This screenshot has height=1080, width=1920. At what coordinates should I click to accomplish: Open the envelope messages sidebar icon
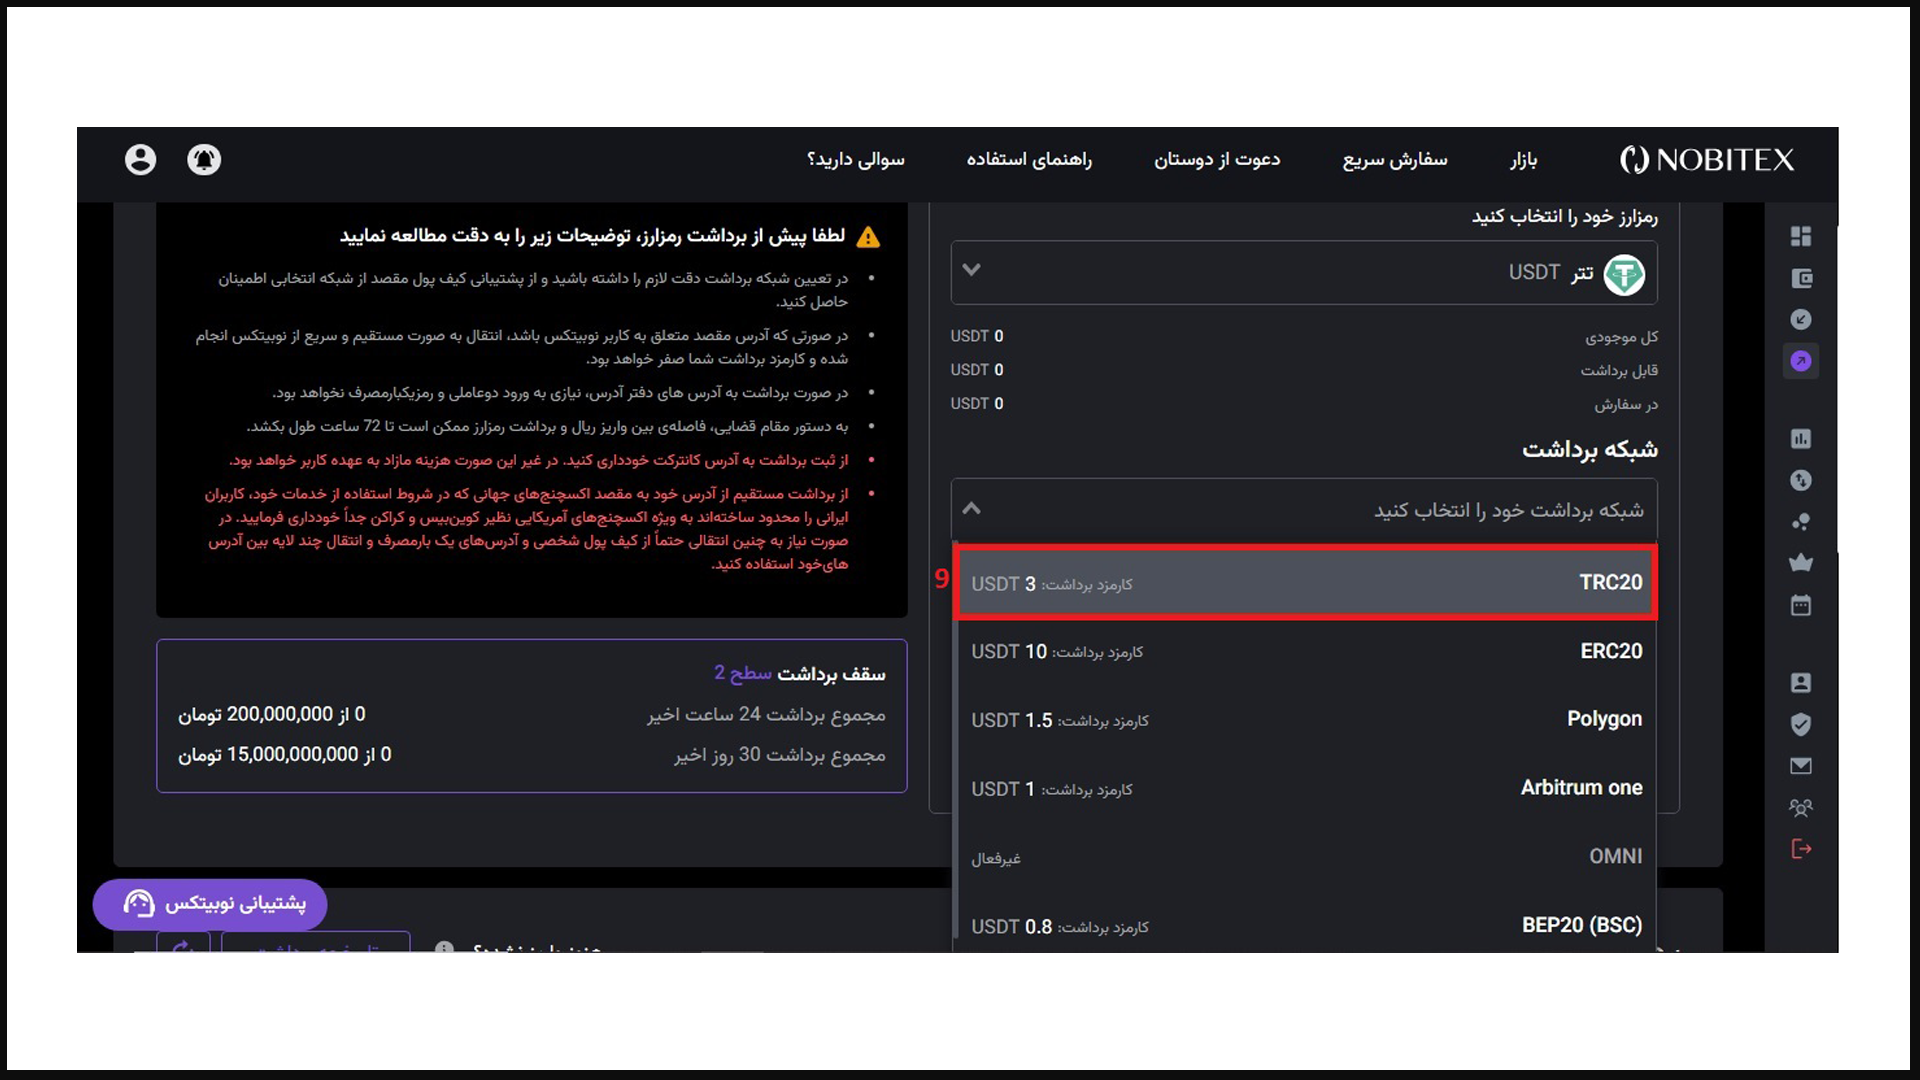(1801, 766)
